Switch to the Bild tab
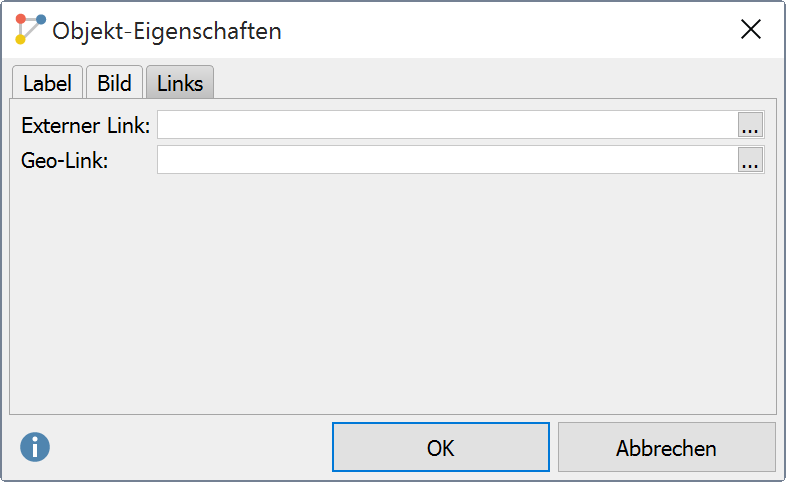Viewport: 786px width, 482px height. pyautogui.click(x=114, y=83)
